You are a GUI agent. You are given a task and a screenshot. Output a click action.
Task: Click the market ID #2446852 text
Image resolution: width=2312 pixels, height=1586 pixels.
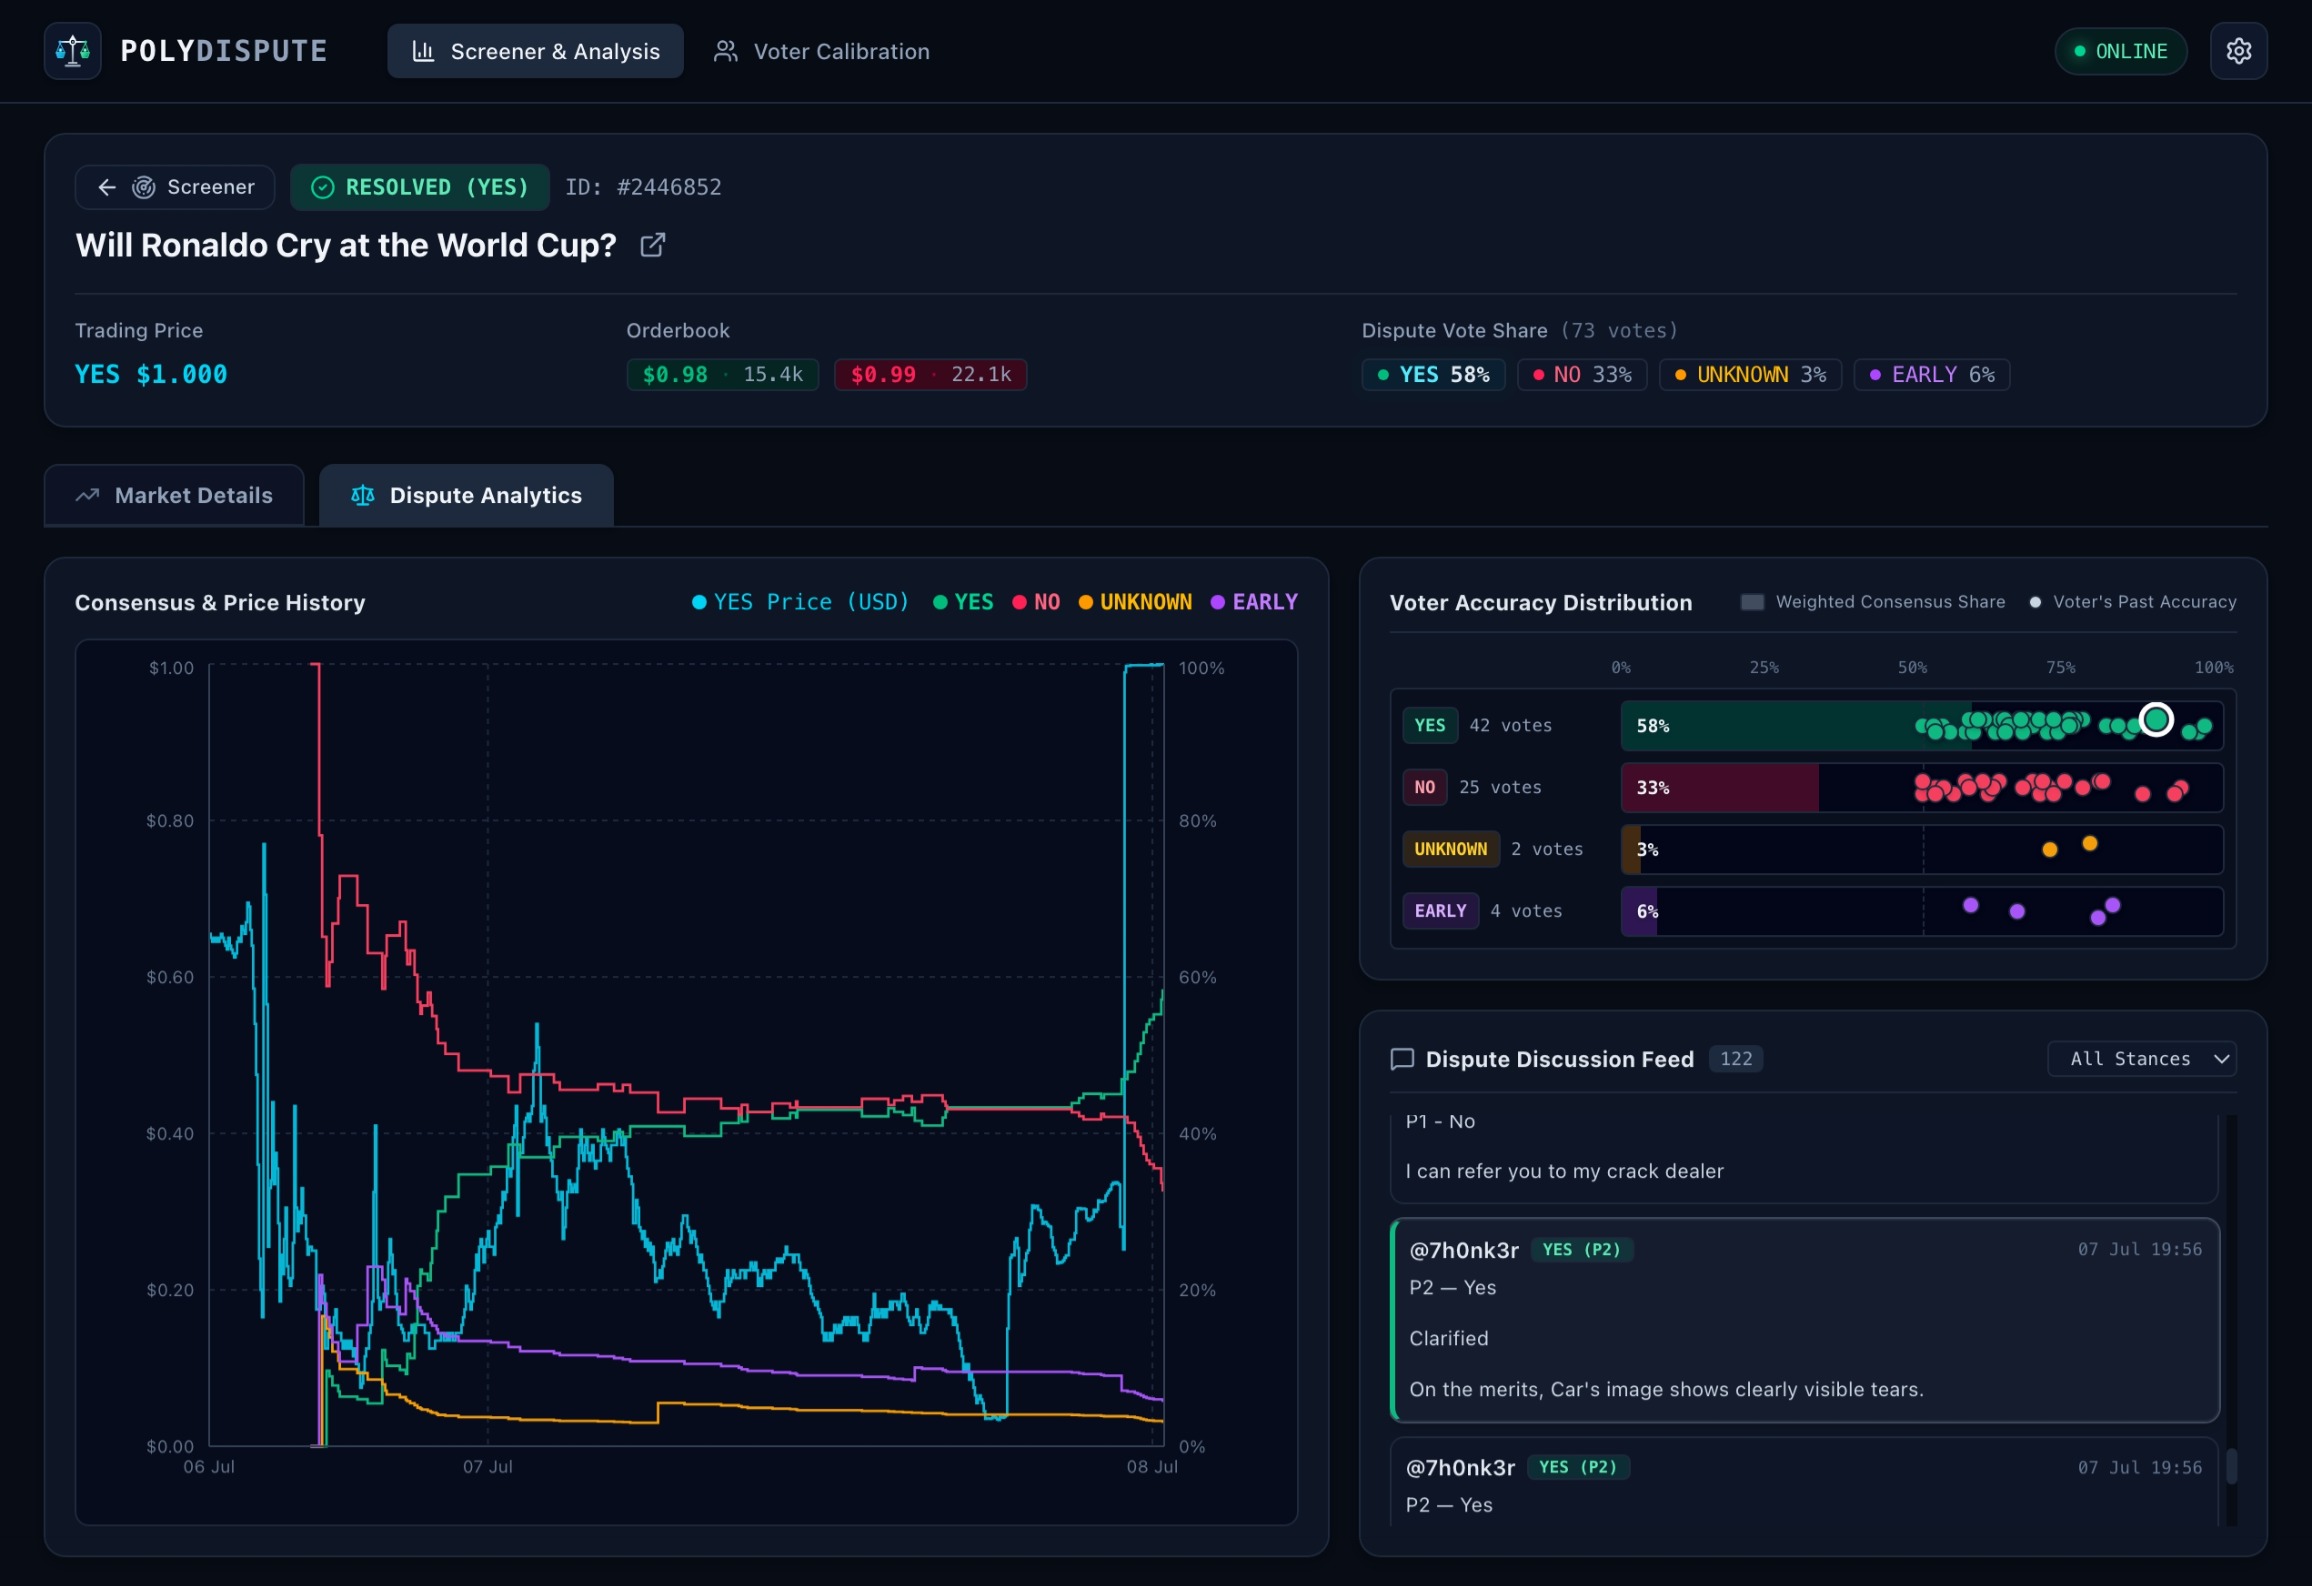[643, 187]
